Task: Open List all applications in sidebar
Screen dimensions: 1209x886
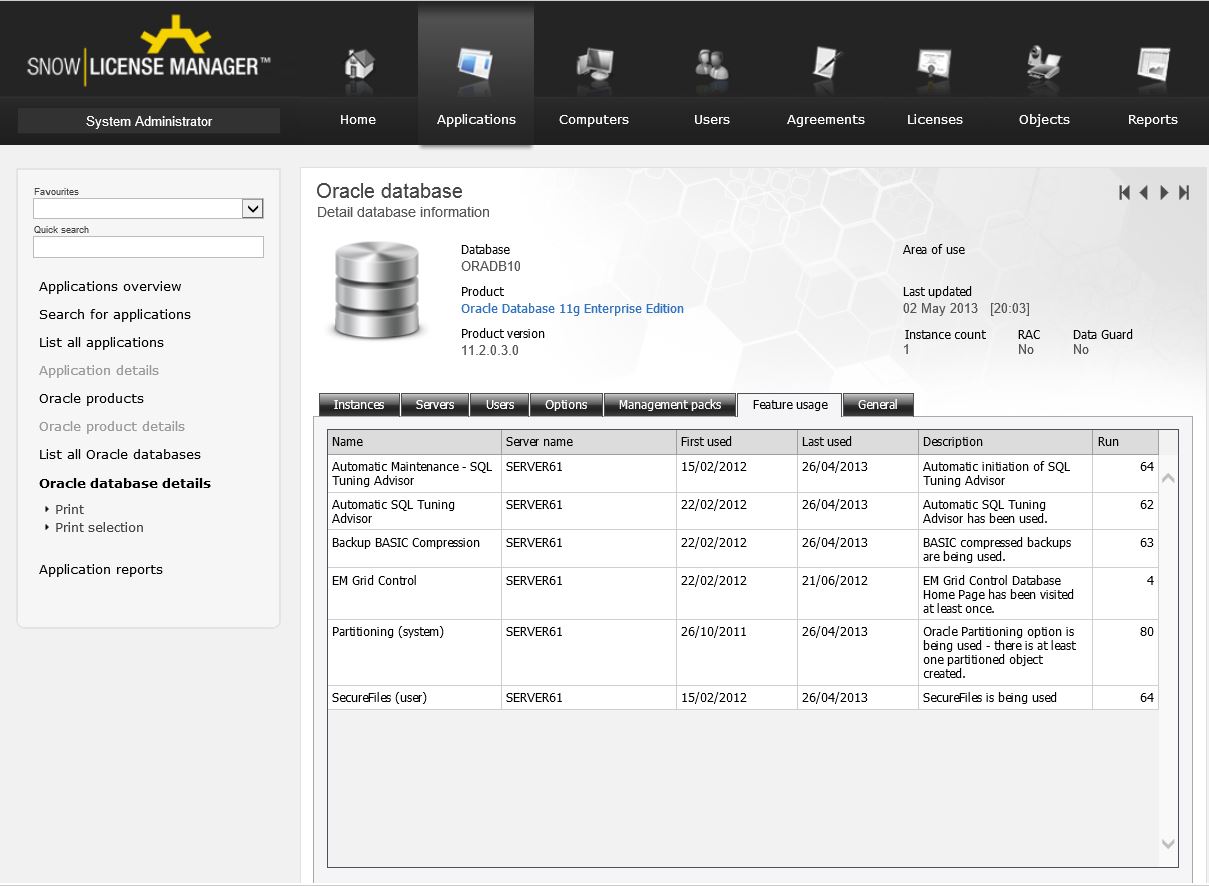Action: 101,342
